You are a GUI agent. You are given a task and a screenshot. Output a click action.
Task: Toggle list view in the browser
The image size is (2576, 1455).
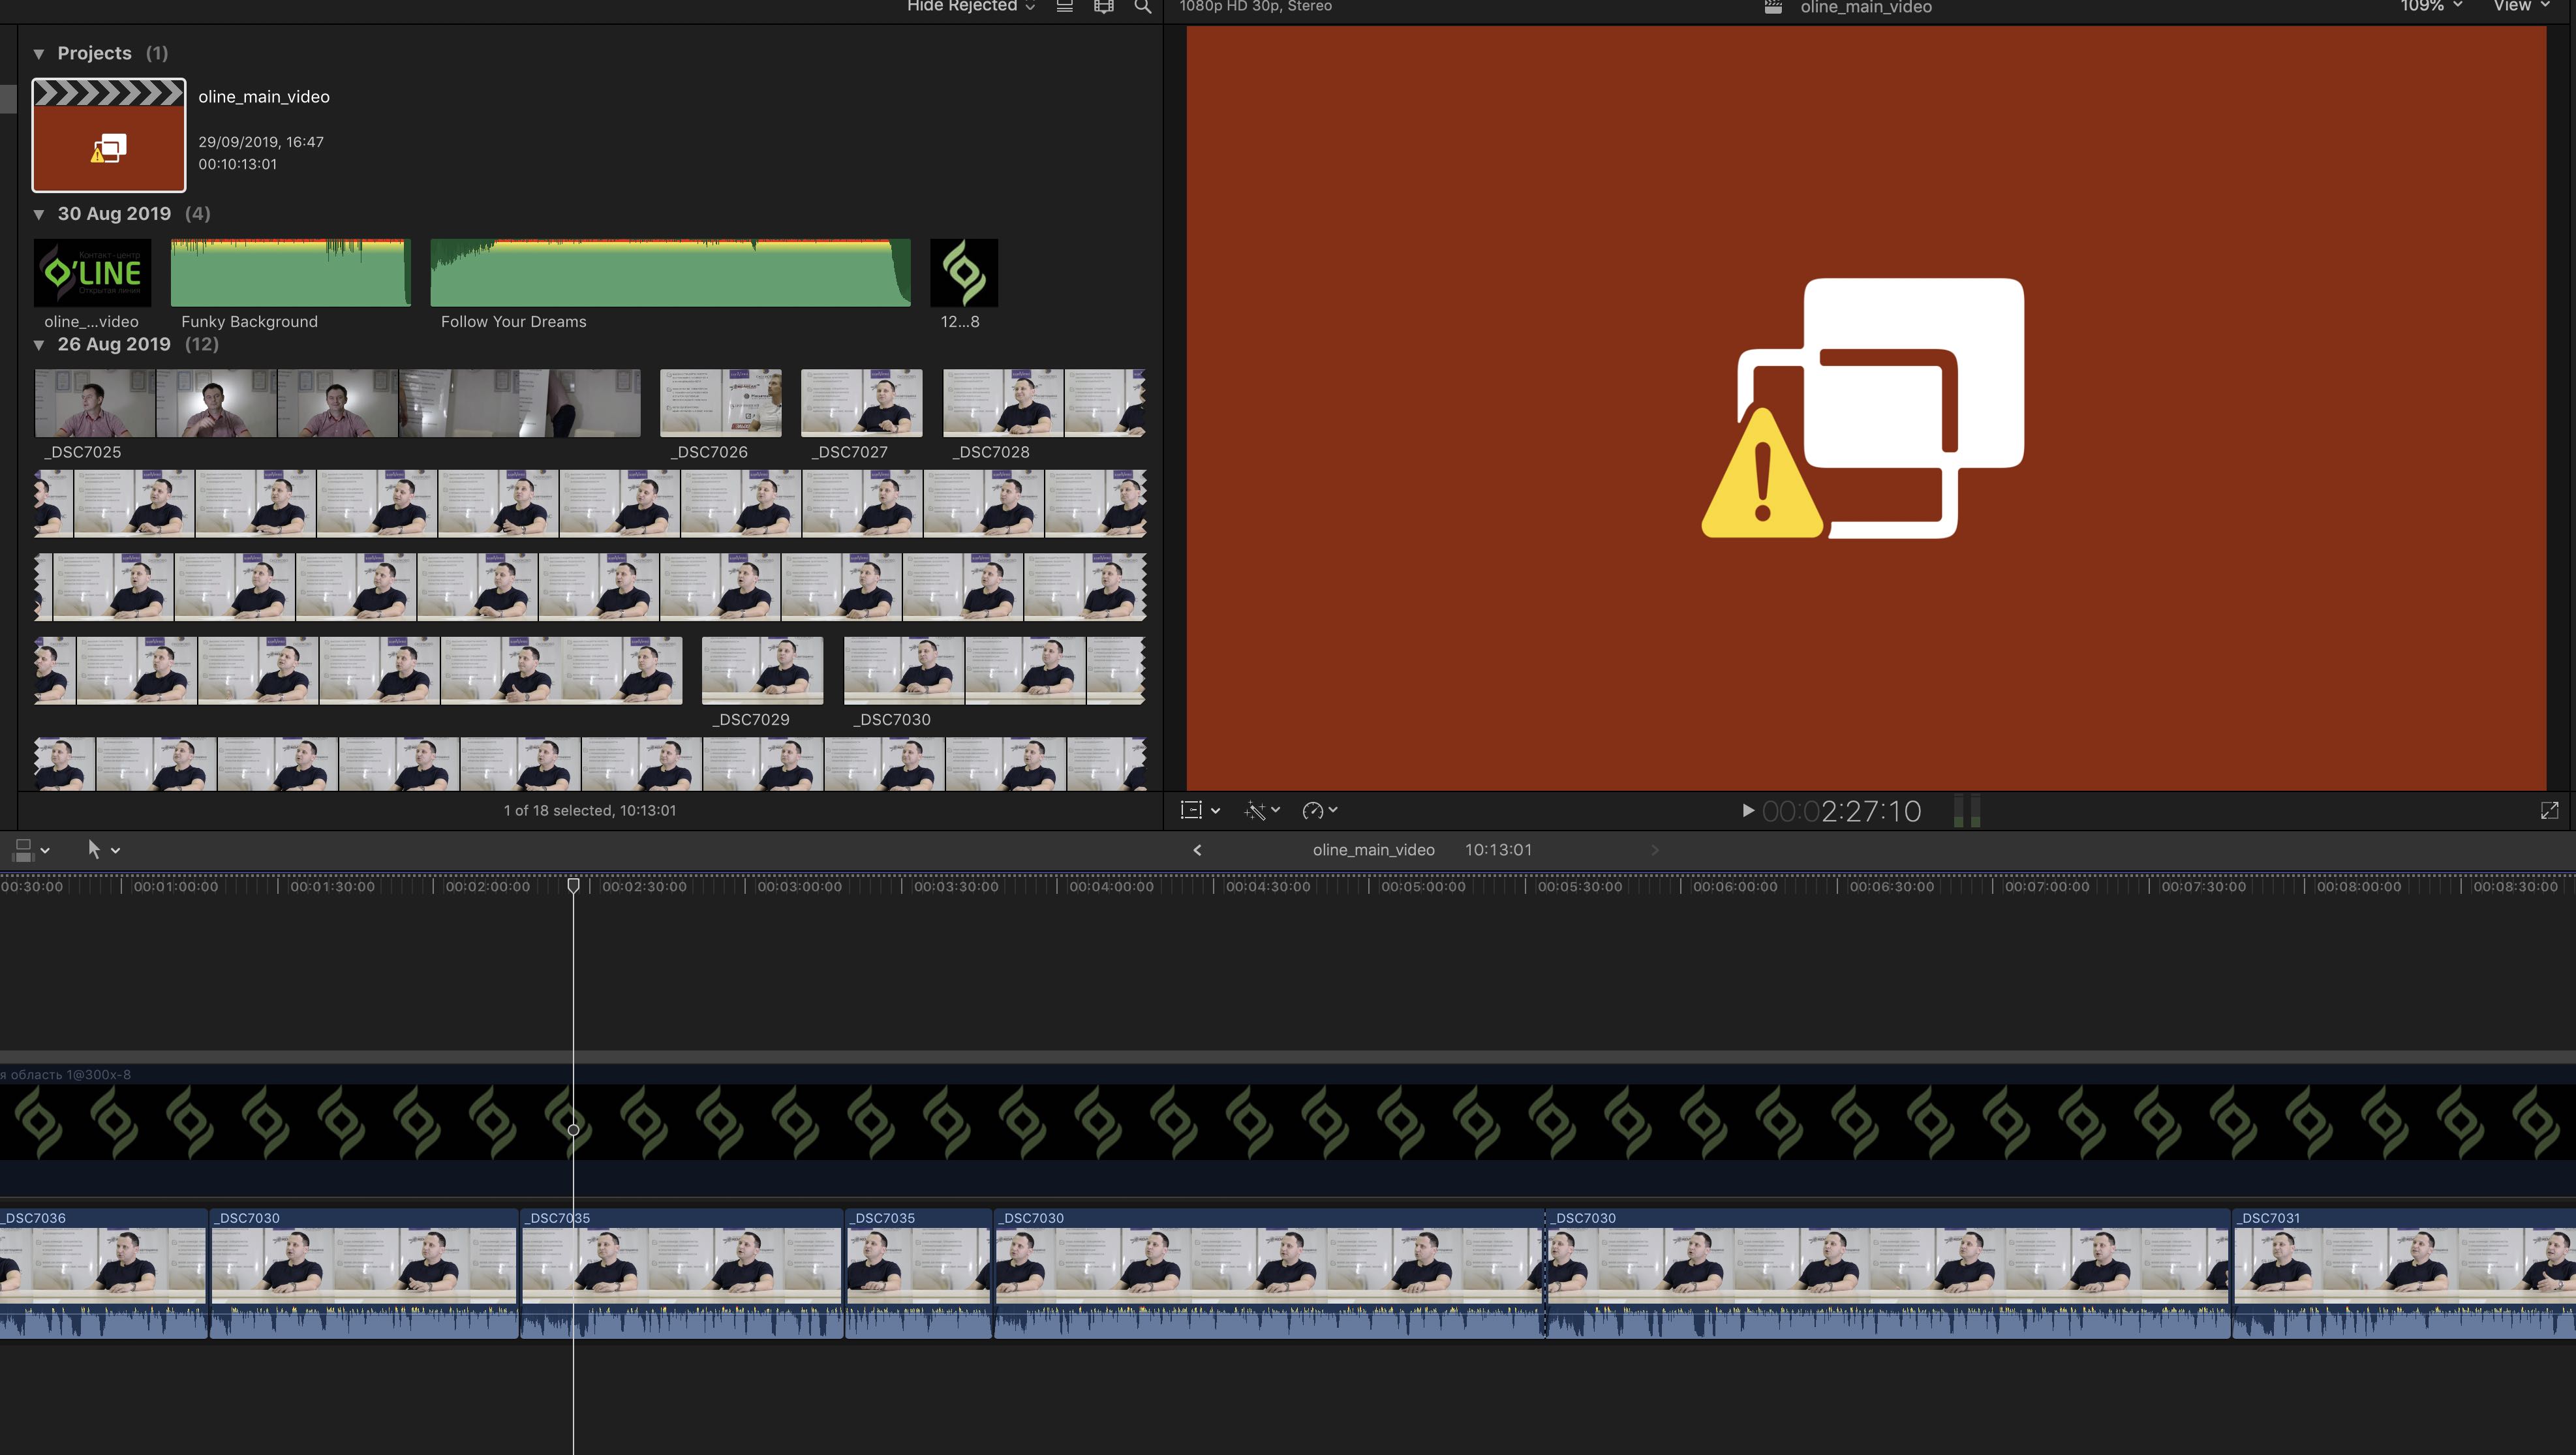coord(1065,6)
